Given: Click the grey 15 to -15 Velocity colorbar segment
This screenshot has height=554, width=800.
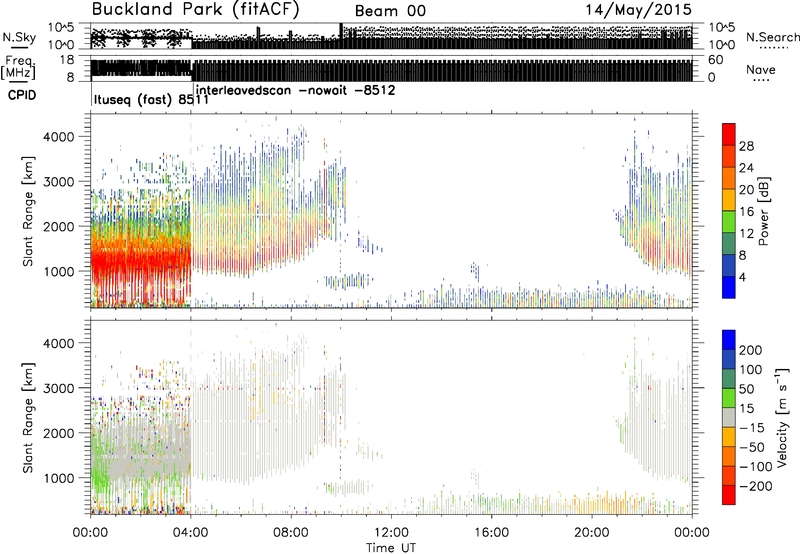Looking at the screenshot, I should [729, 418].
